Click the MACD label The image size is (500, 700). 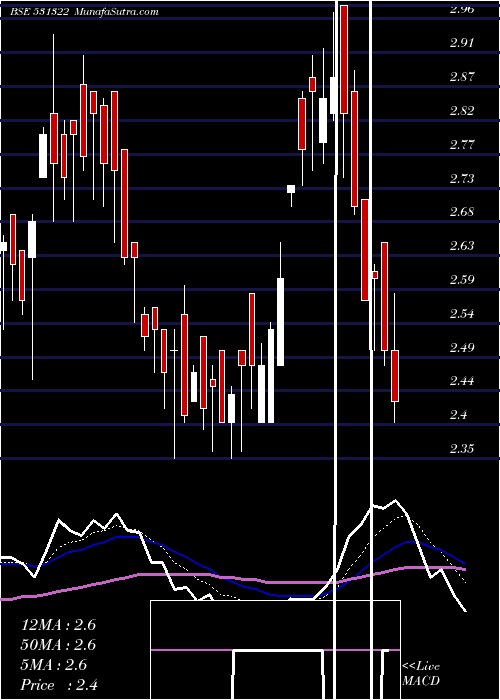[x=421, y=681]
